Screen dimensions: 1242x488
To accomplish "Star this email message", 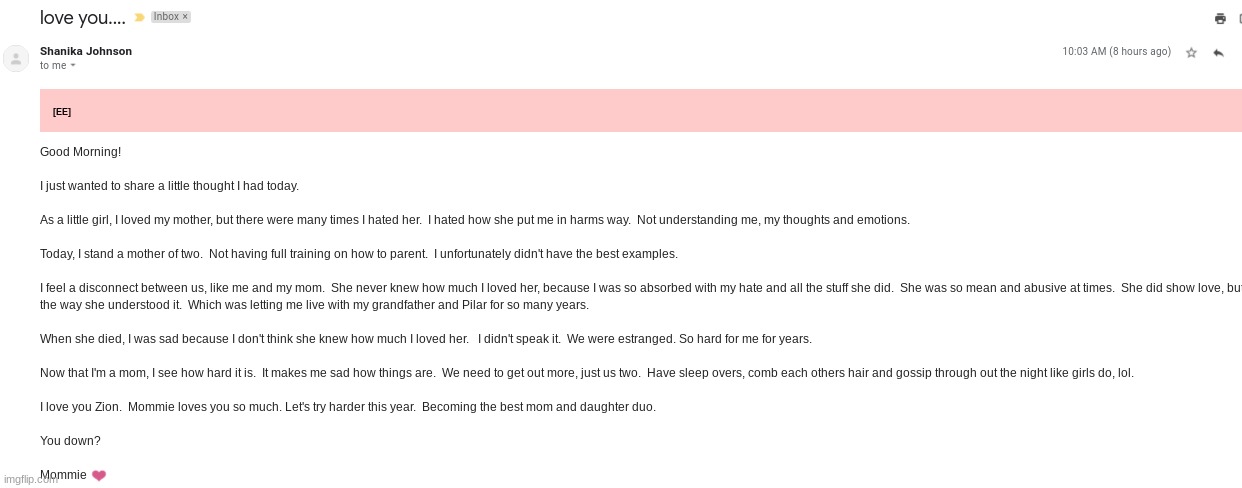I will tap(1191, 52).
